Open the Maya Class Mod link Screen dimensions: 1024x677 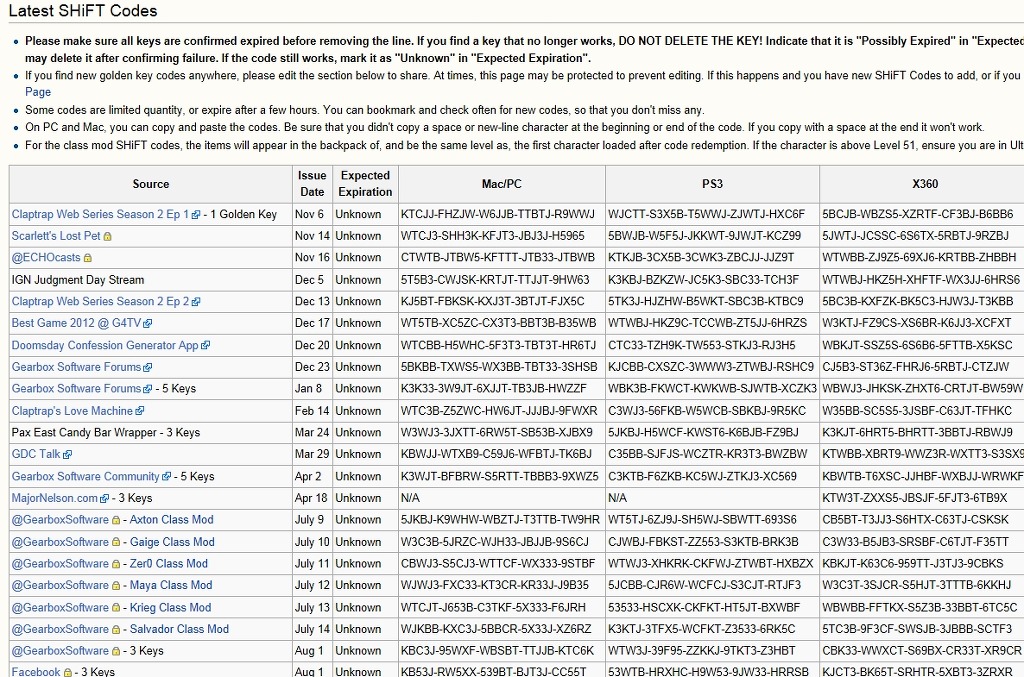coord(171,585)
